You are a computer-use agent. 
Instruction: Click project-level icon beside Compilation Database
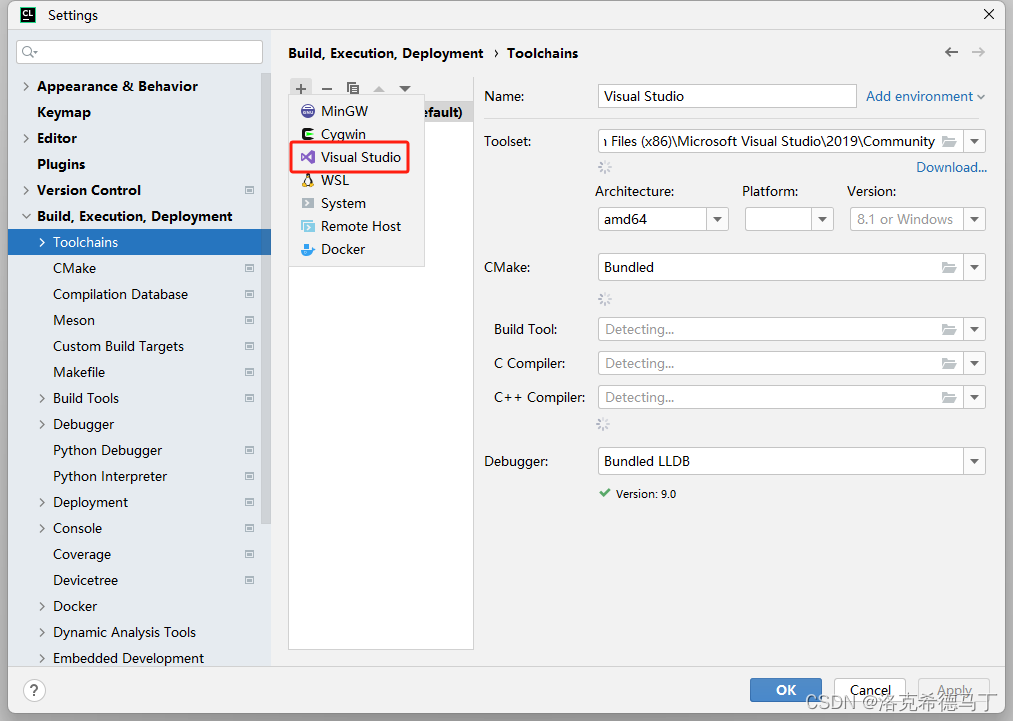coord(249,294)
